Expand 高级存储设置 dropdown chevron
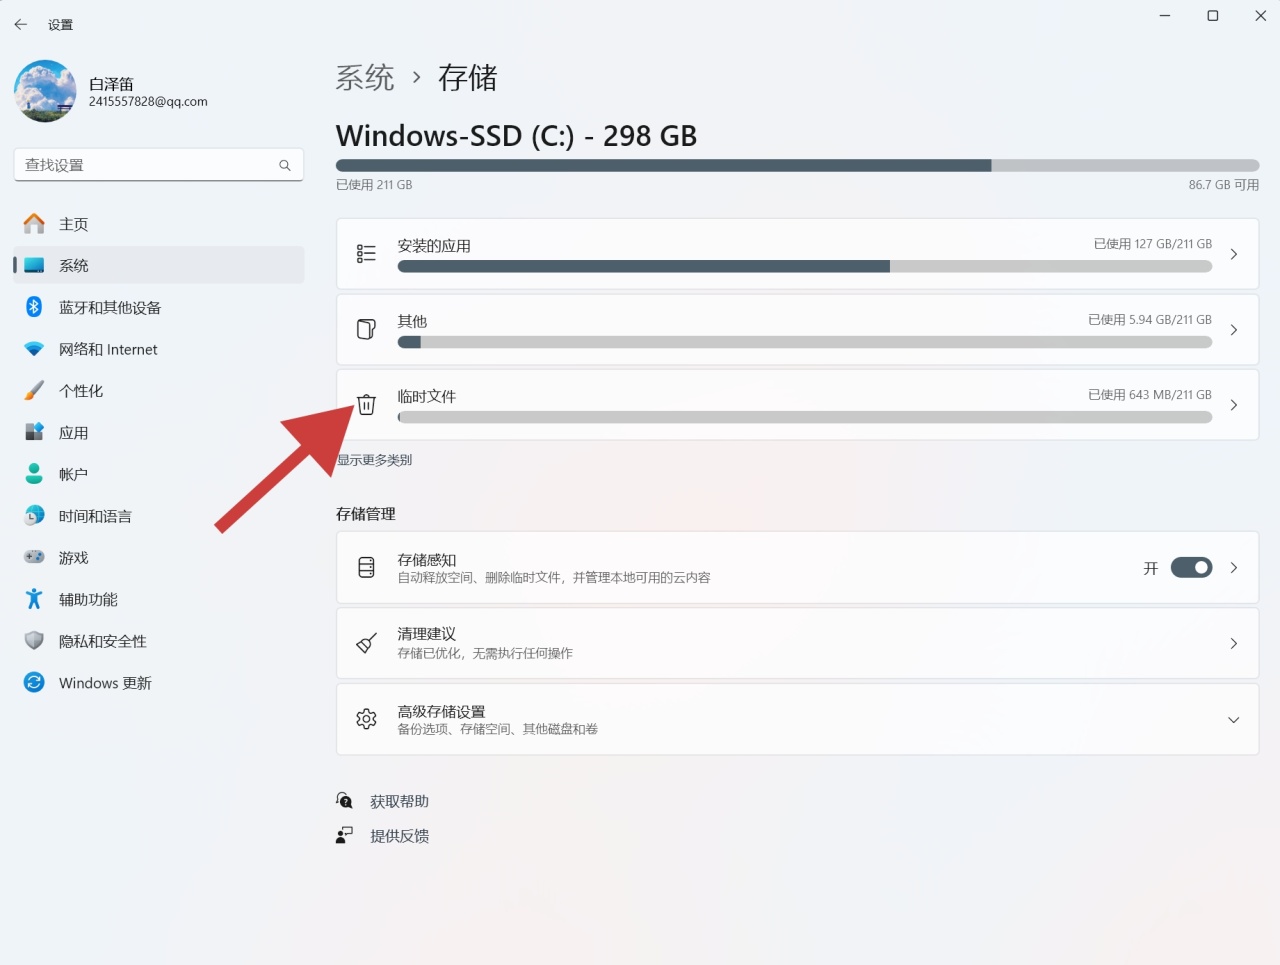 tap(1234, 720)
